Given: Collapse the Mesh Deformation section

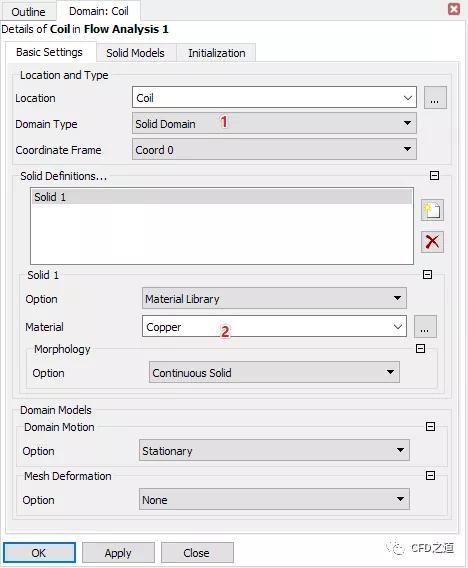Looking at the screenshot, I should (430, 476).
